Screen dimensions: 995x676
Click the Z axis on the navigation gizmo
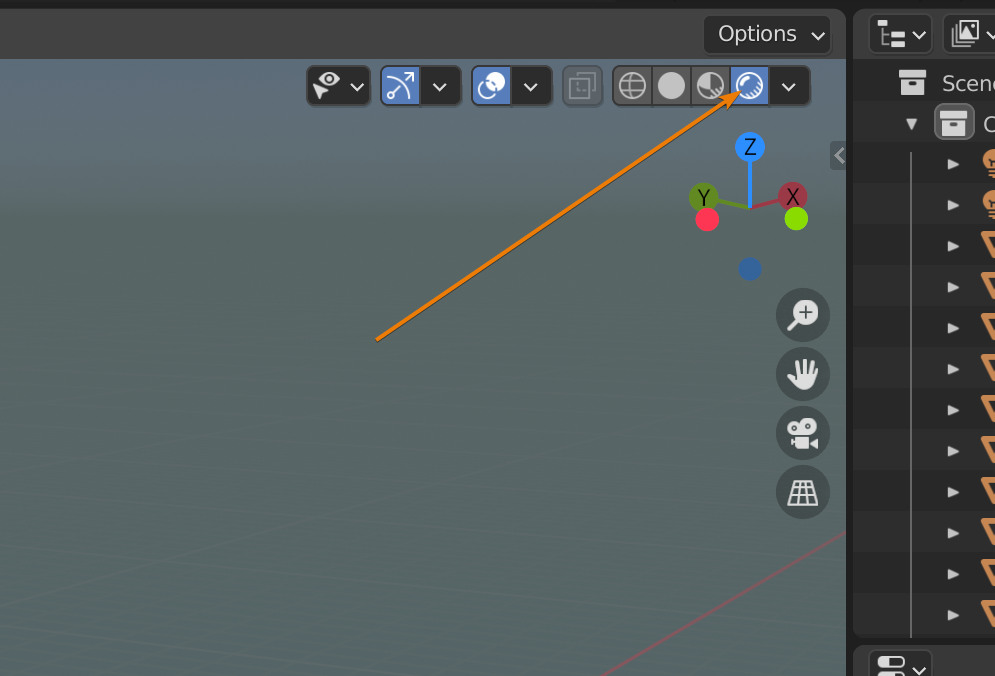(x=750, y=146)
